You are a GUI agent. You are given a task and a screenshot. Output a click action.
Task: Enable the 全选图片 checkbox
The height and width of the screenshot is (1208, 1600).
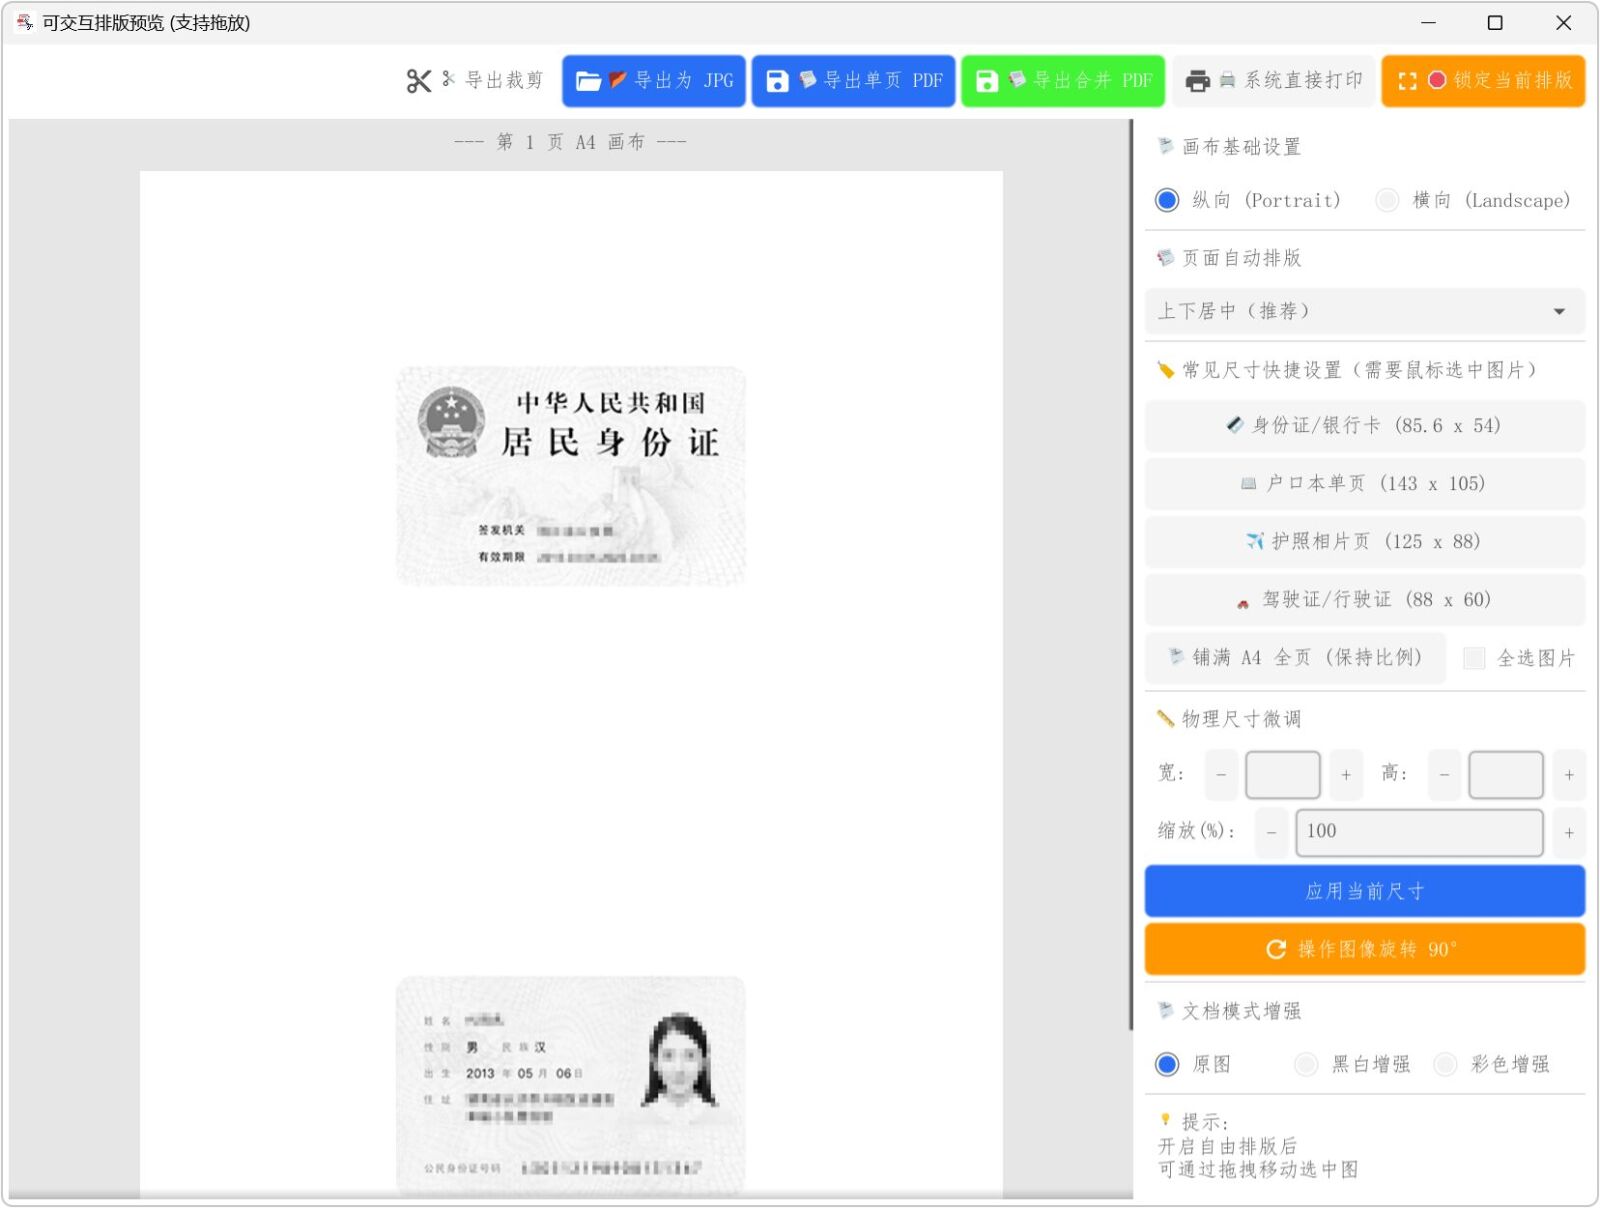tap(1474, 658)
